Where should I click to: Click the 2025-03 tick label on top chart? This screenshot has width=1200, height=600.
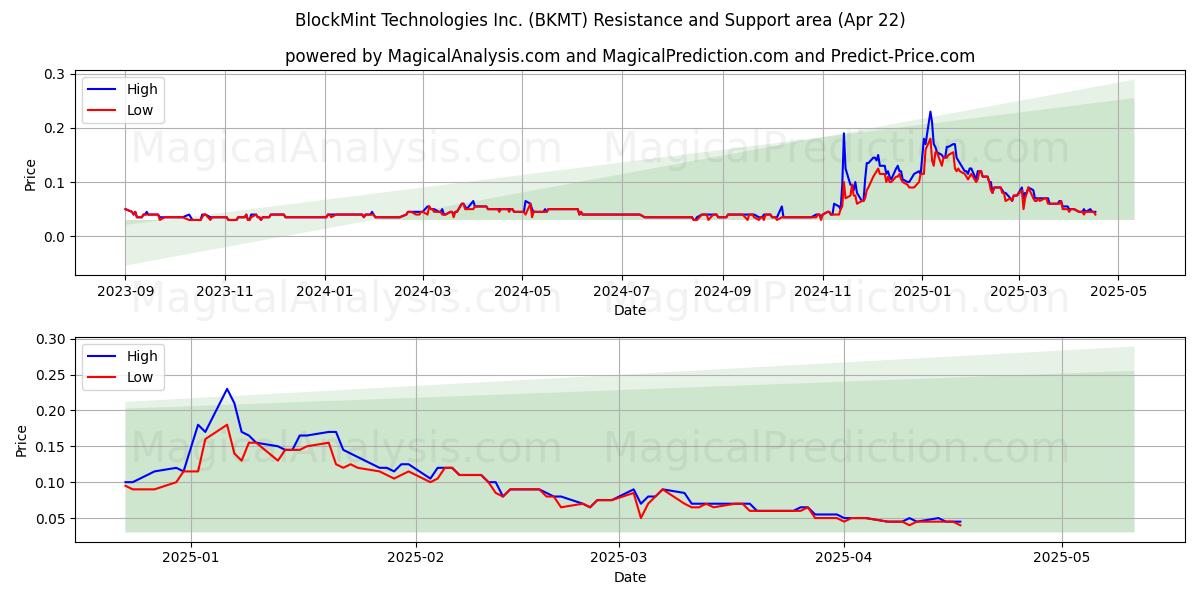coord(1019,291)
